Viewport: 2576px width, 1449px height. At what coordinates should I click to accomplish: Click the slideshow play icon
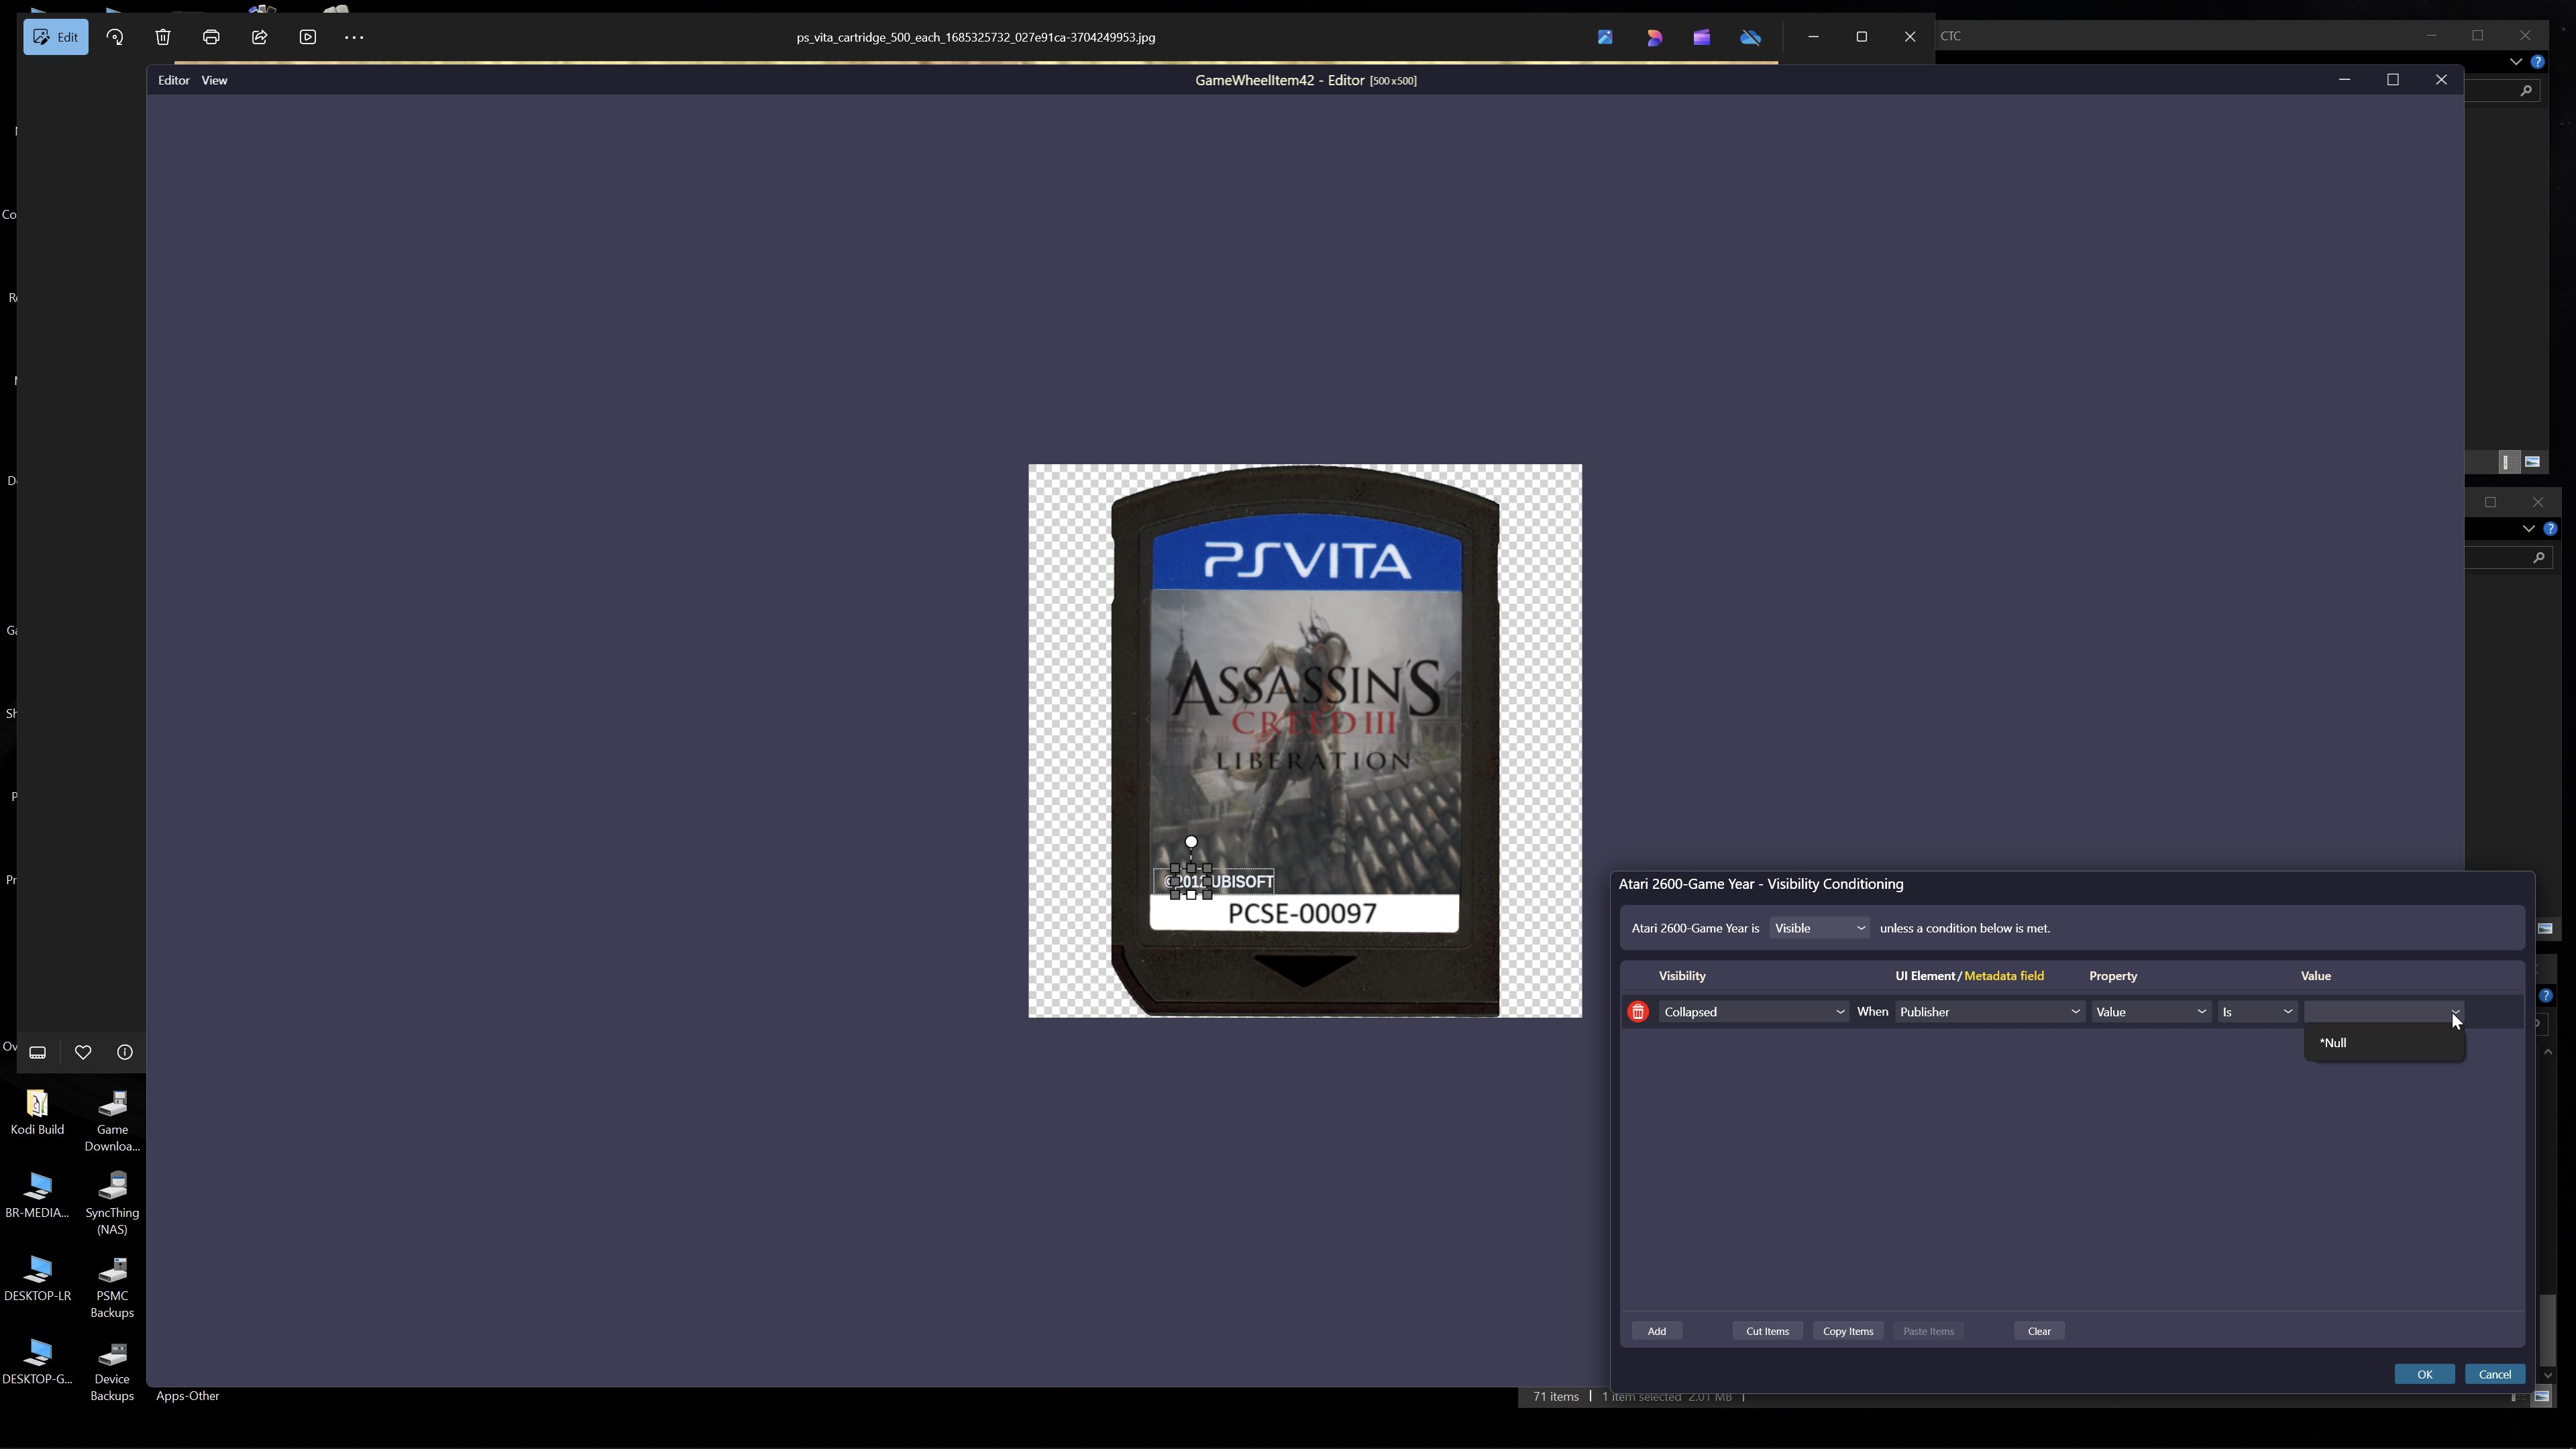[x=308, y=37]
